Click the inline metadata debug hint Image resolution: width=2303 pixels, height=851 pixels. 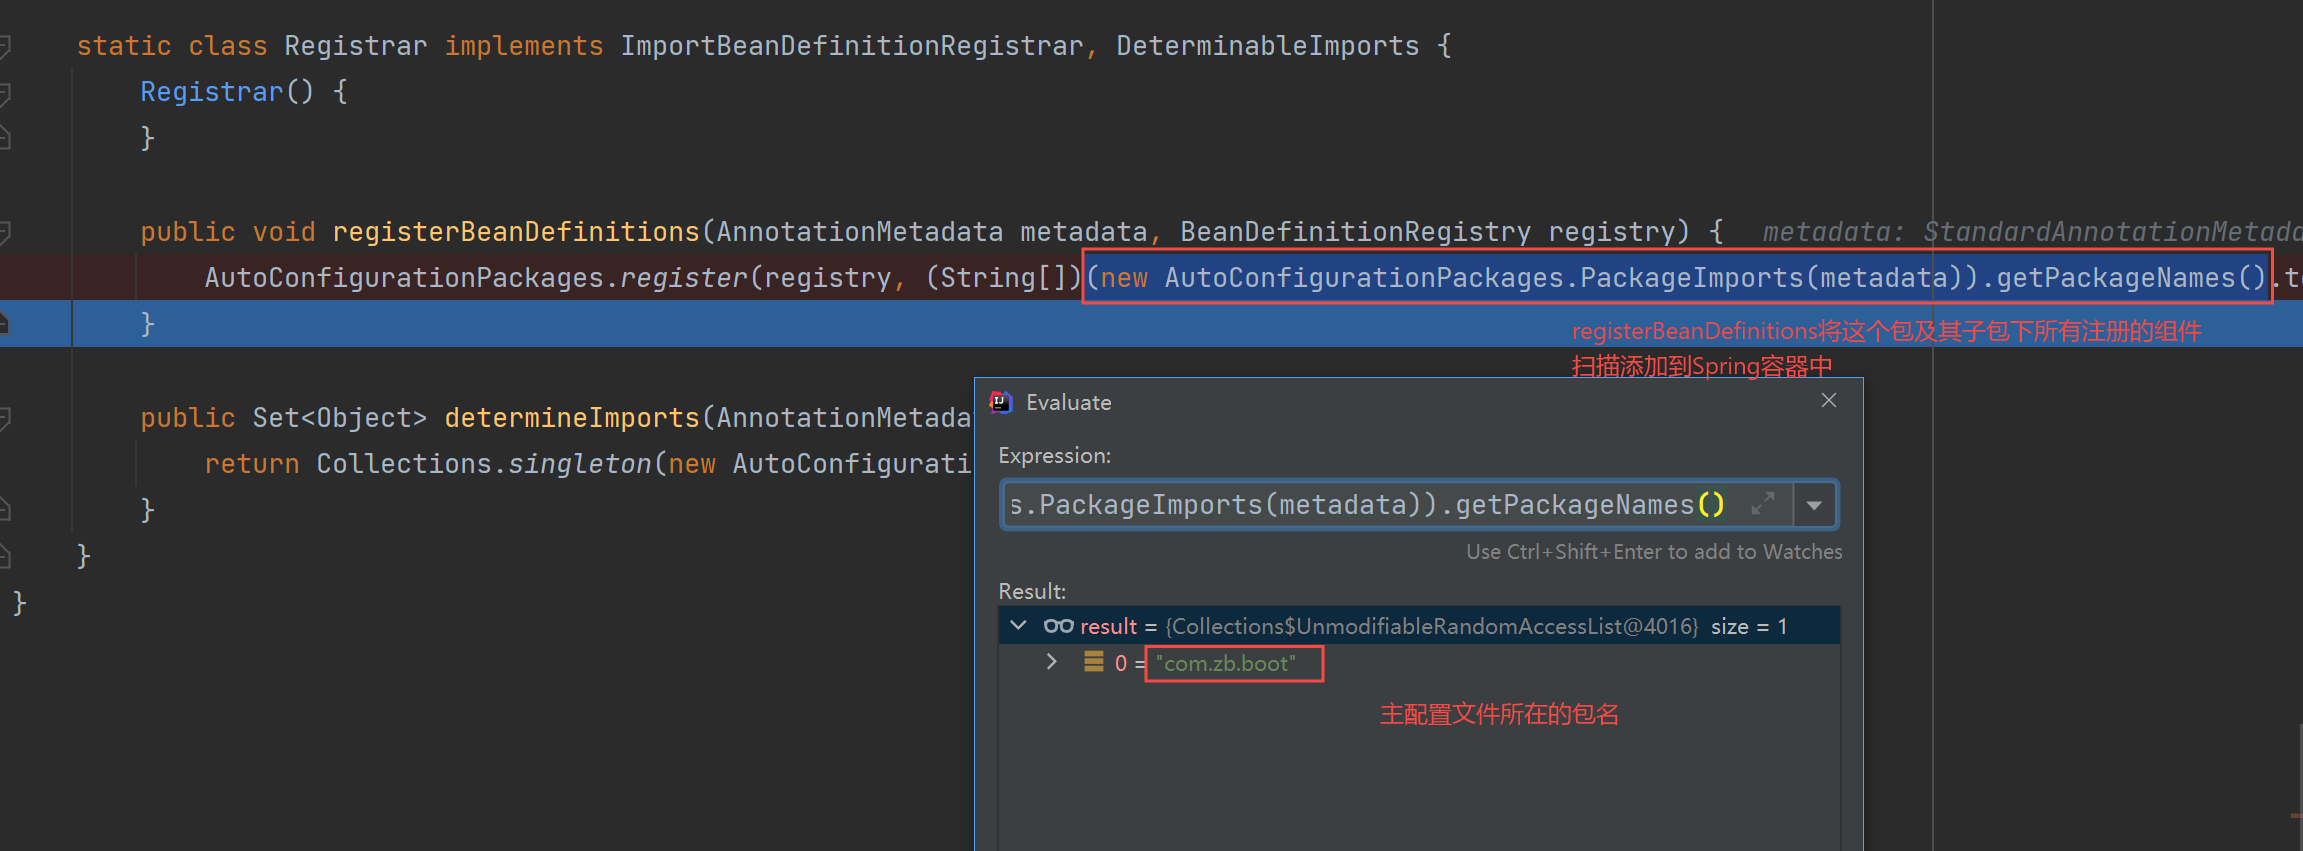point(2032,232)
